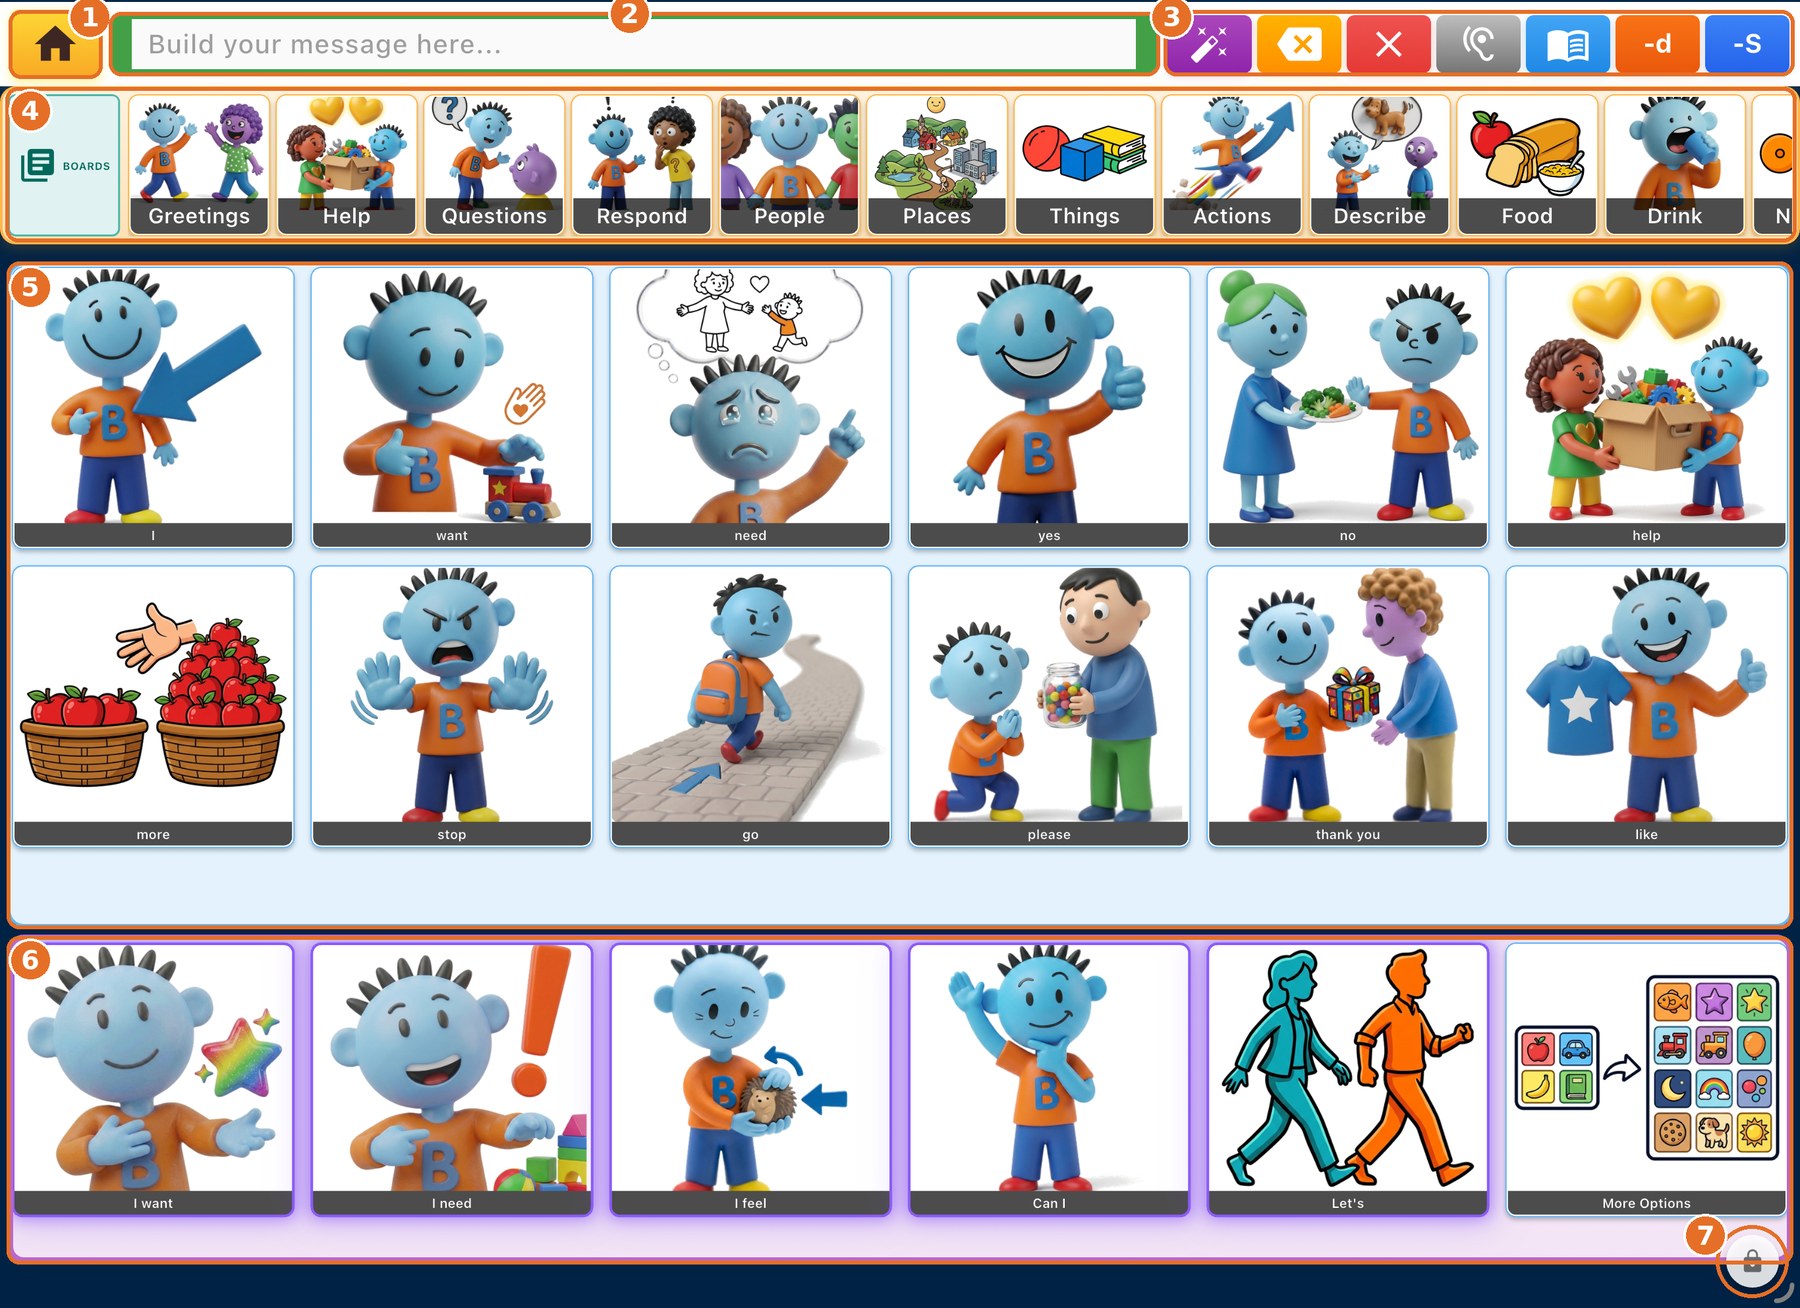
Task: Click the message builder input field
Action: click(634, 45)
